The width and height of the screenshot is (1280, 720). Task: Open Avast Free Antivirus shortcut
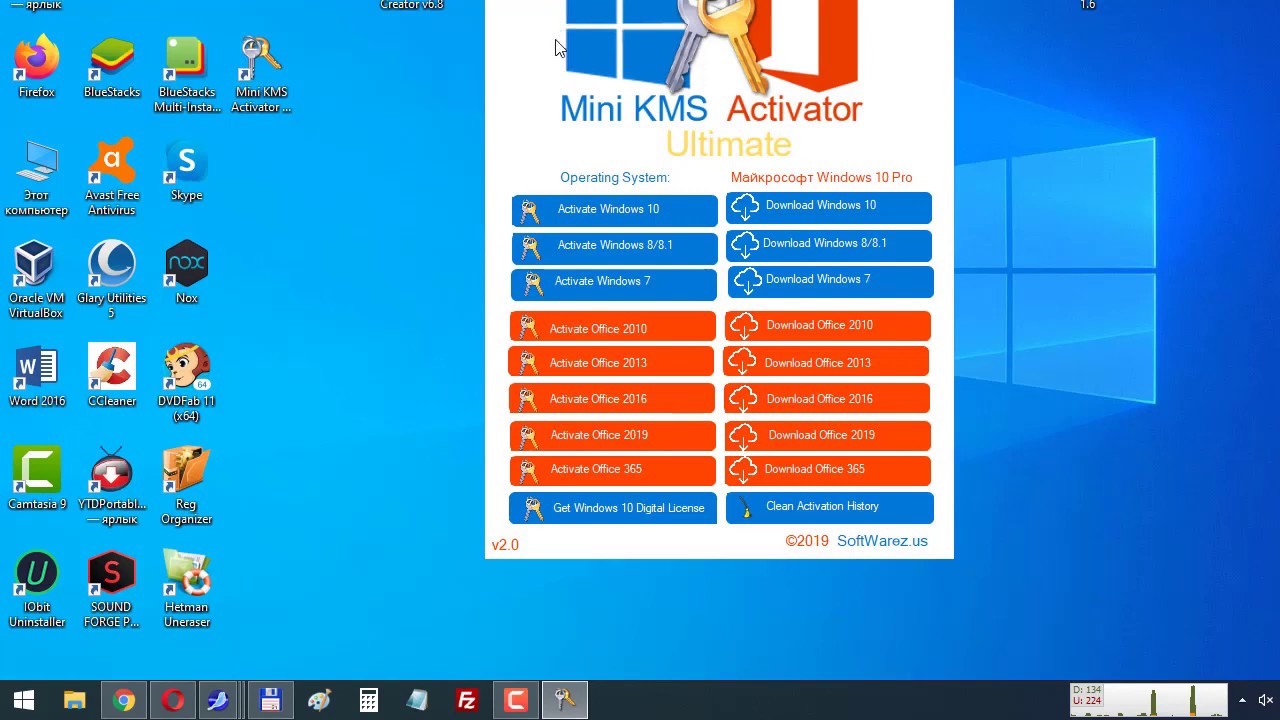[x=112, y=178]
